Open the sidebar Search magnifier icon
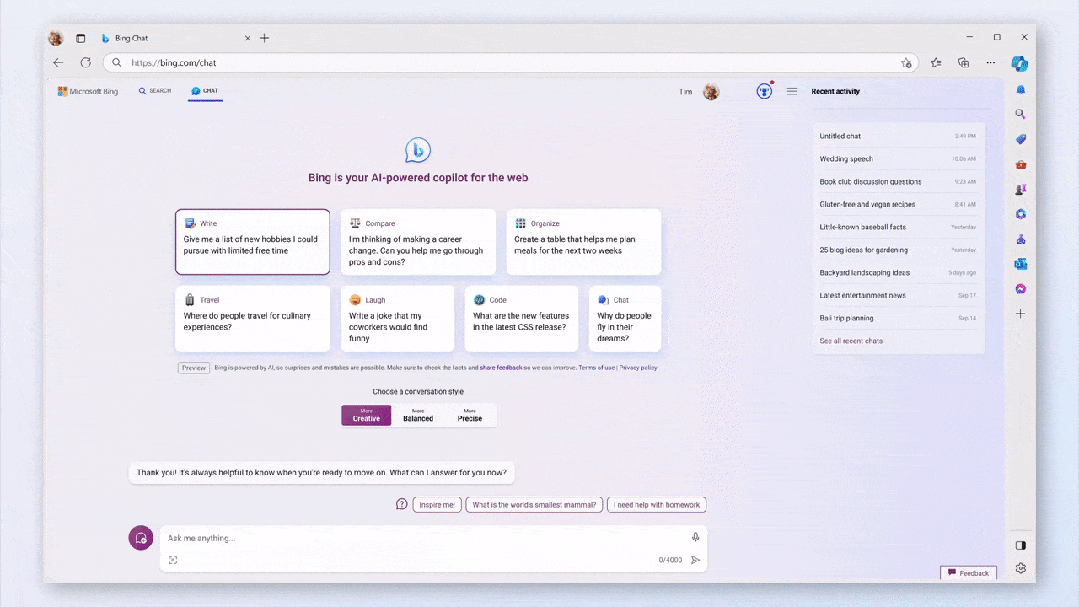This screenshot has height=607, width=1079. pyautogui.click(x=1021, y=114)
